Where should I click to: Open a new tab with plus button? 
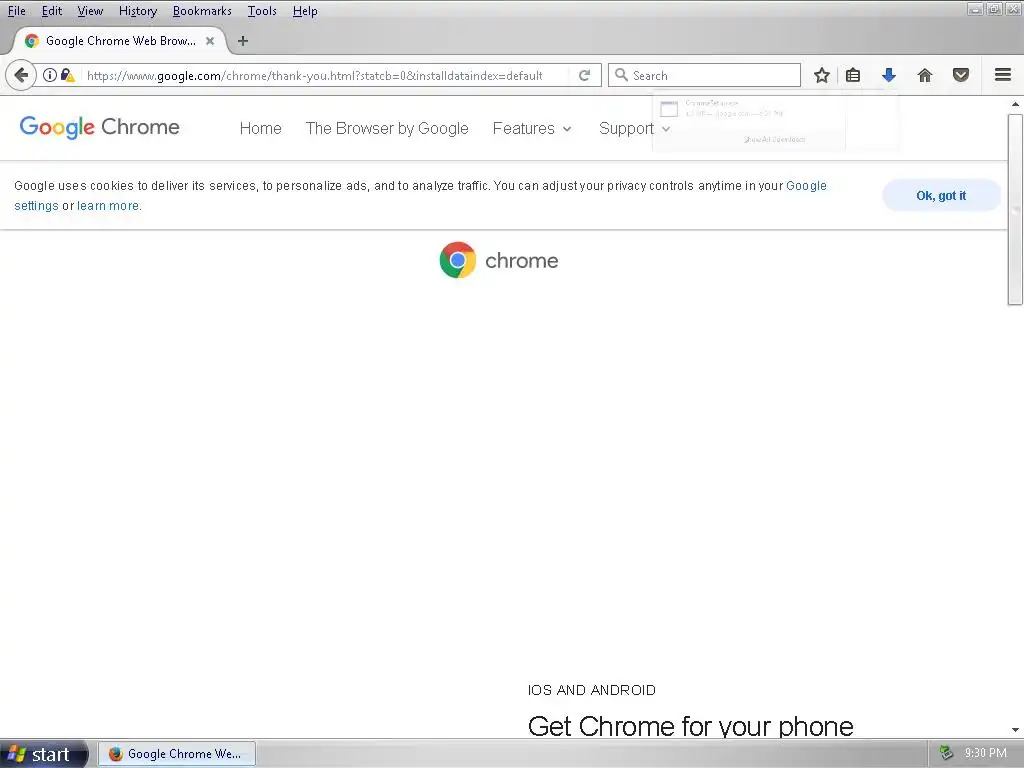click(242, 40)
